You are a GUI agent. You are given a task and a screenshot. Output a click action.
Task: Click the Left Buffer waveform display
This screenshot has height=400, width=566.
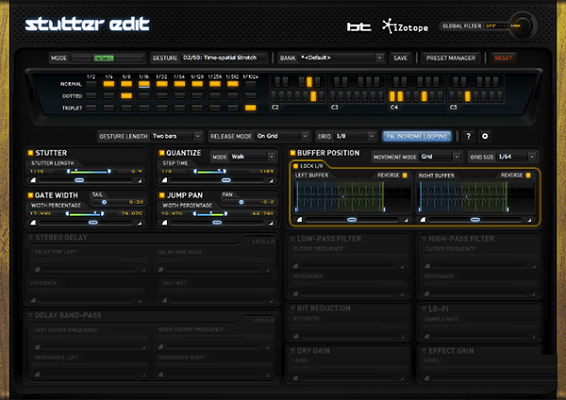pyautogui.click(x=353, y=196)
